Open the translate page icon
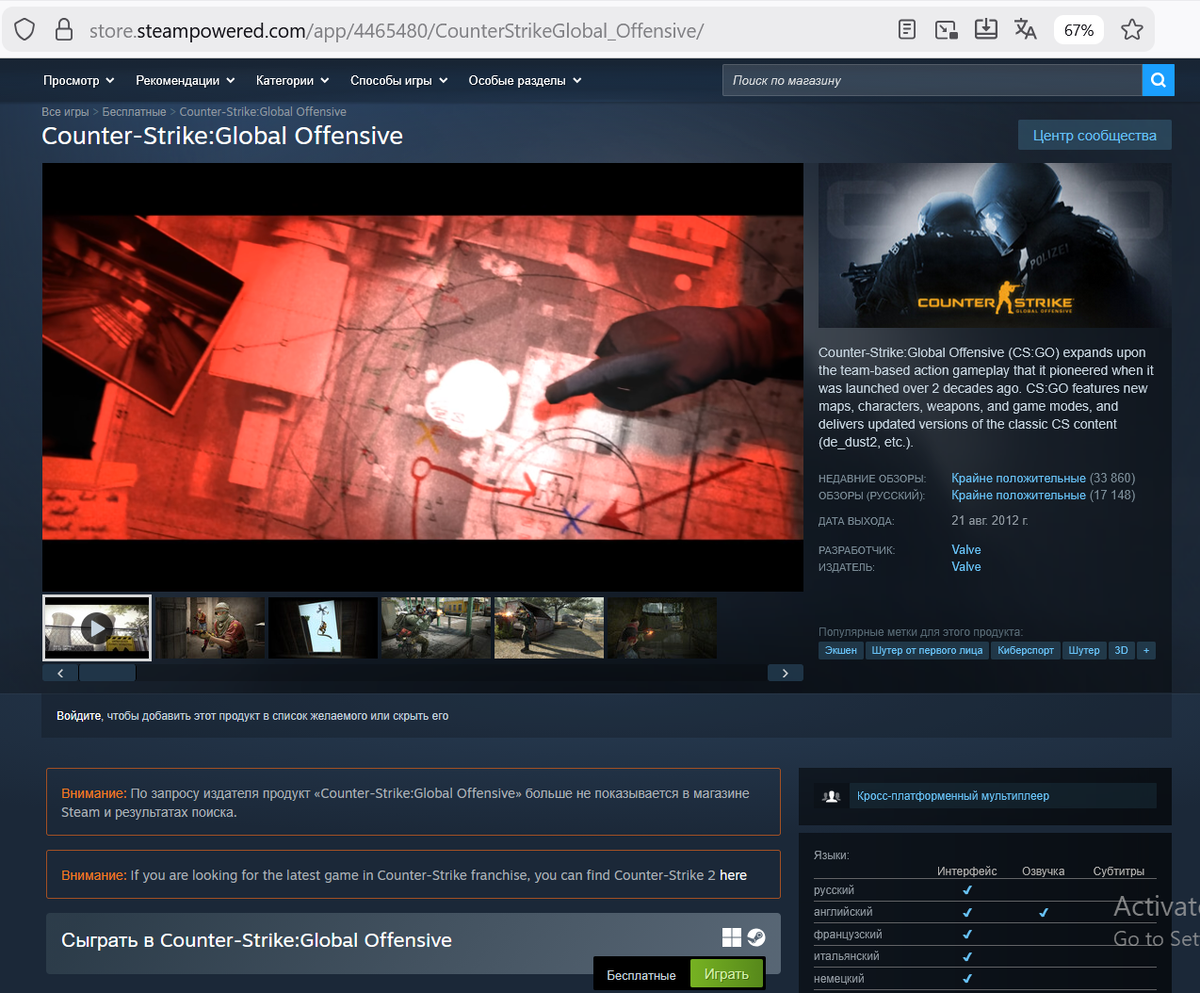The image size is (1200, 993). click(1025, 30)
